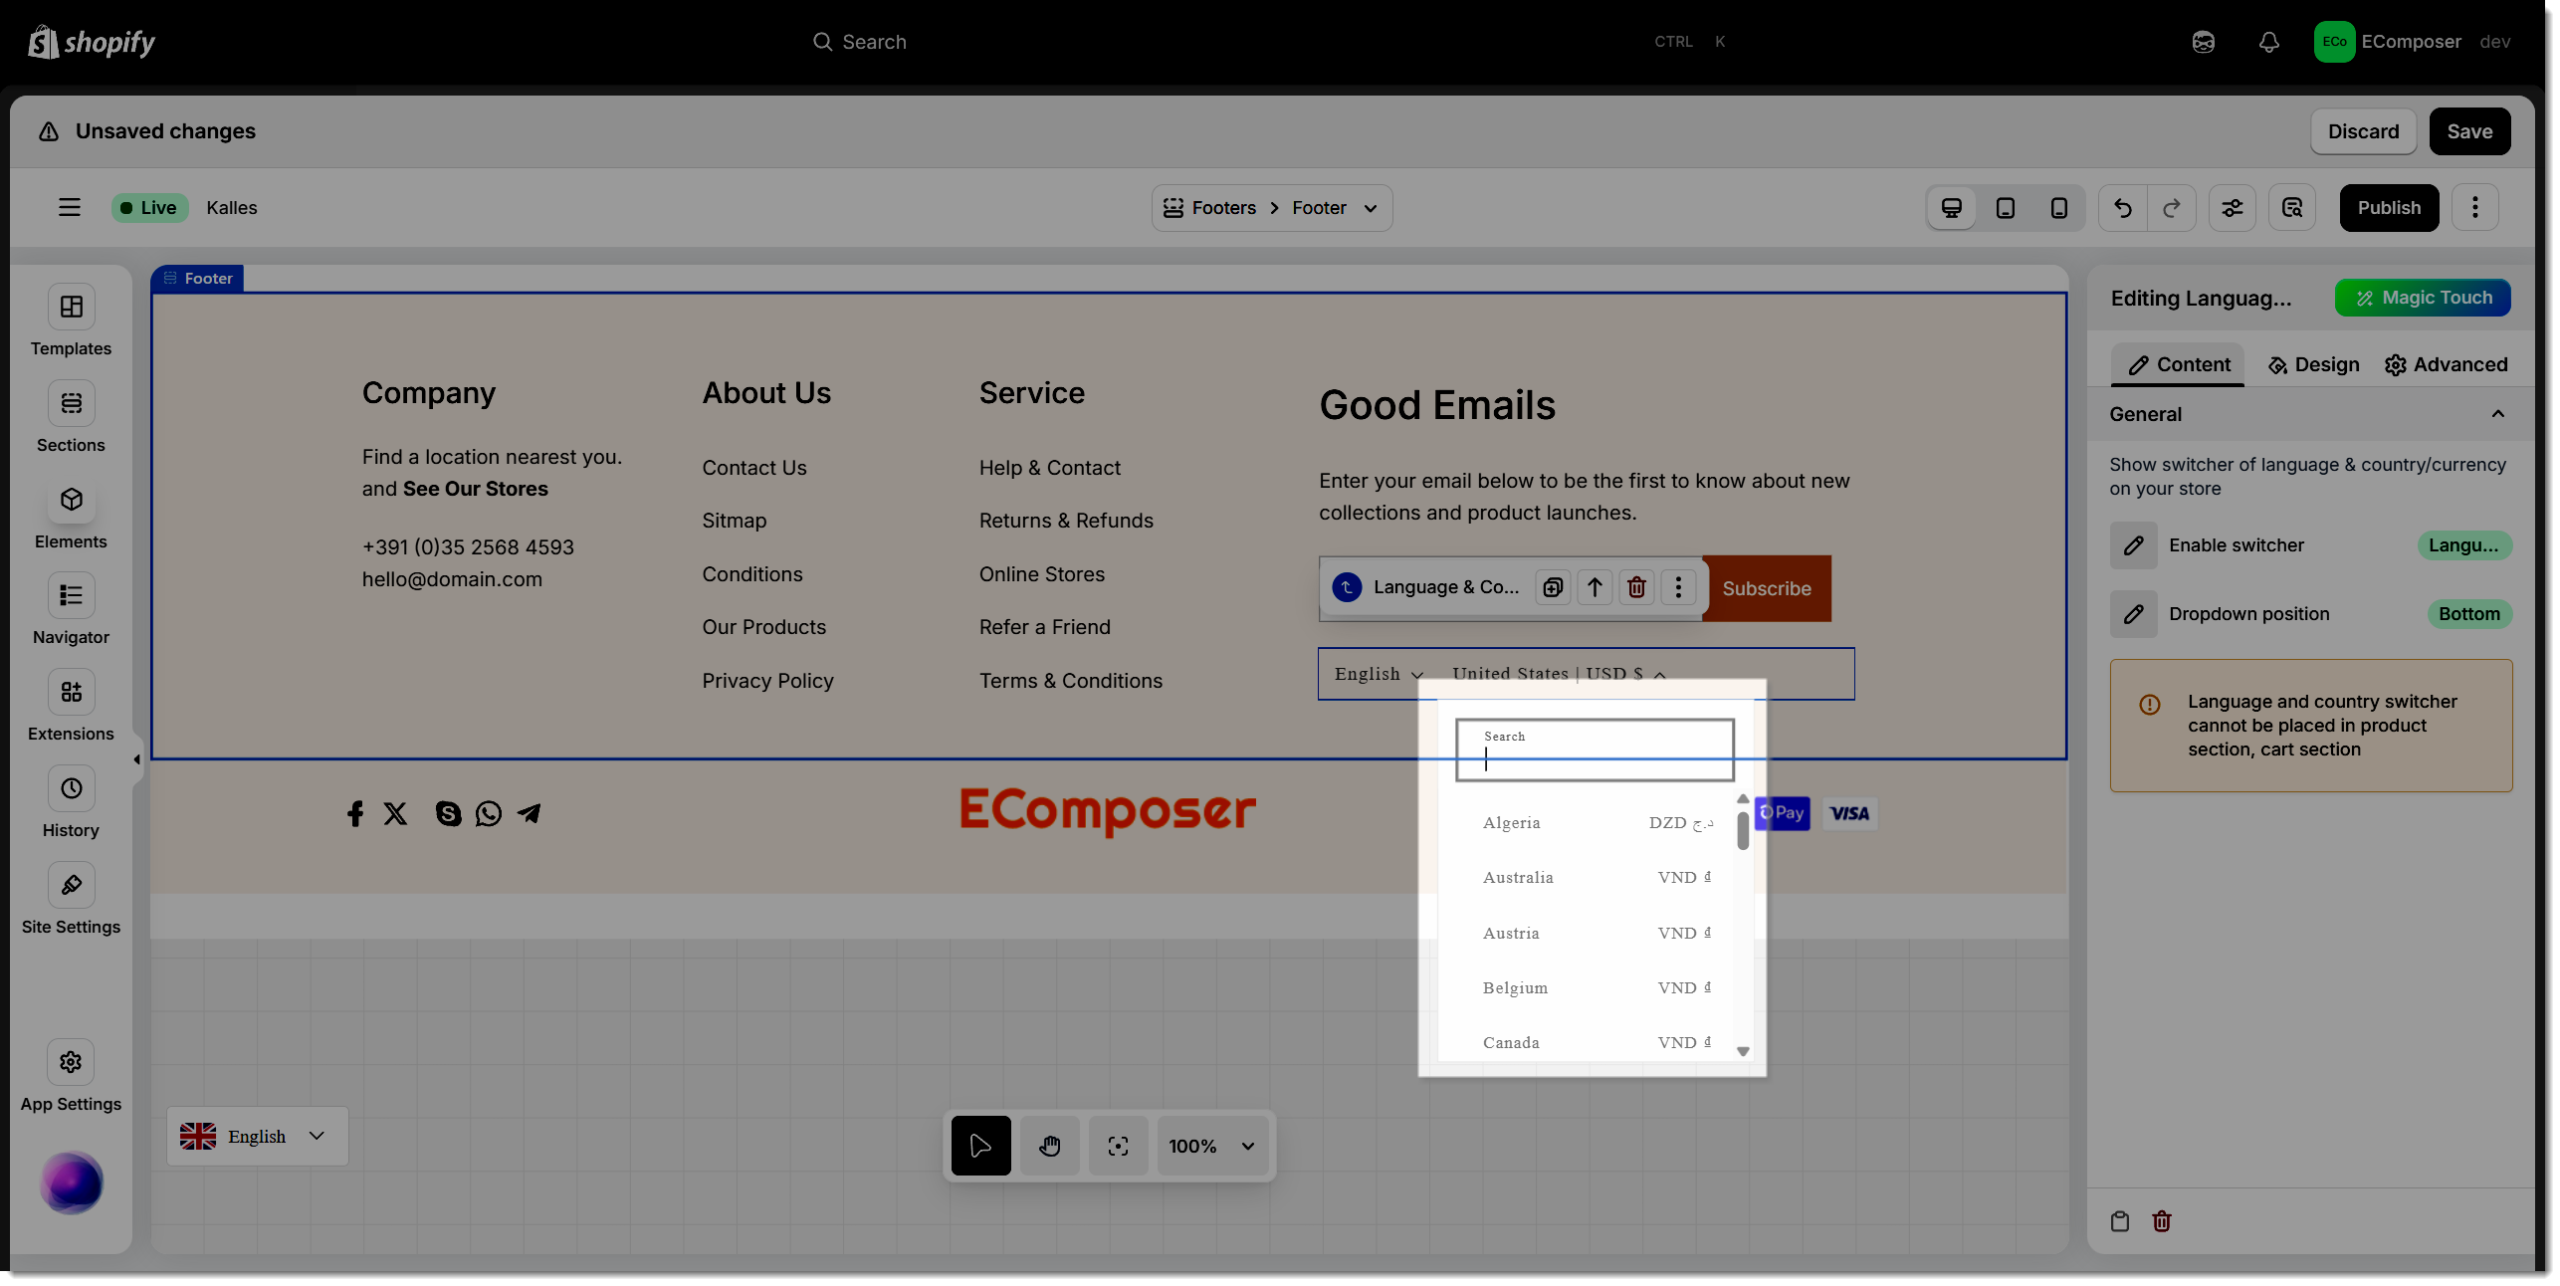
Task: Select the hand pan tool
Action: (1049, 1146)
